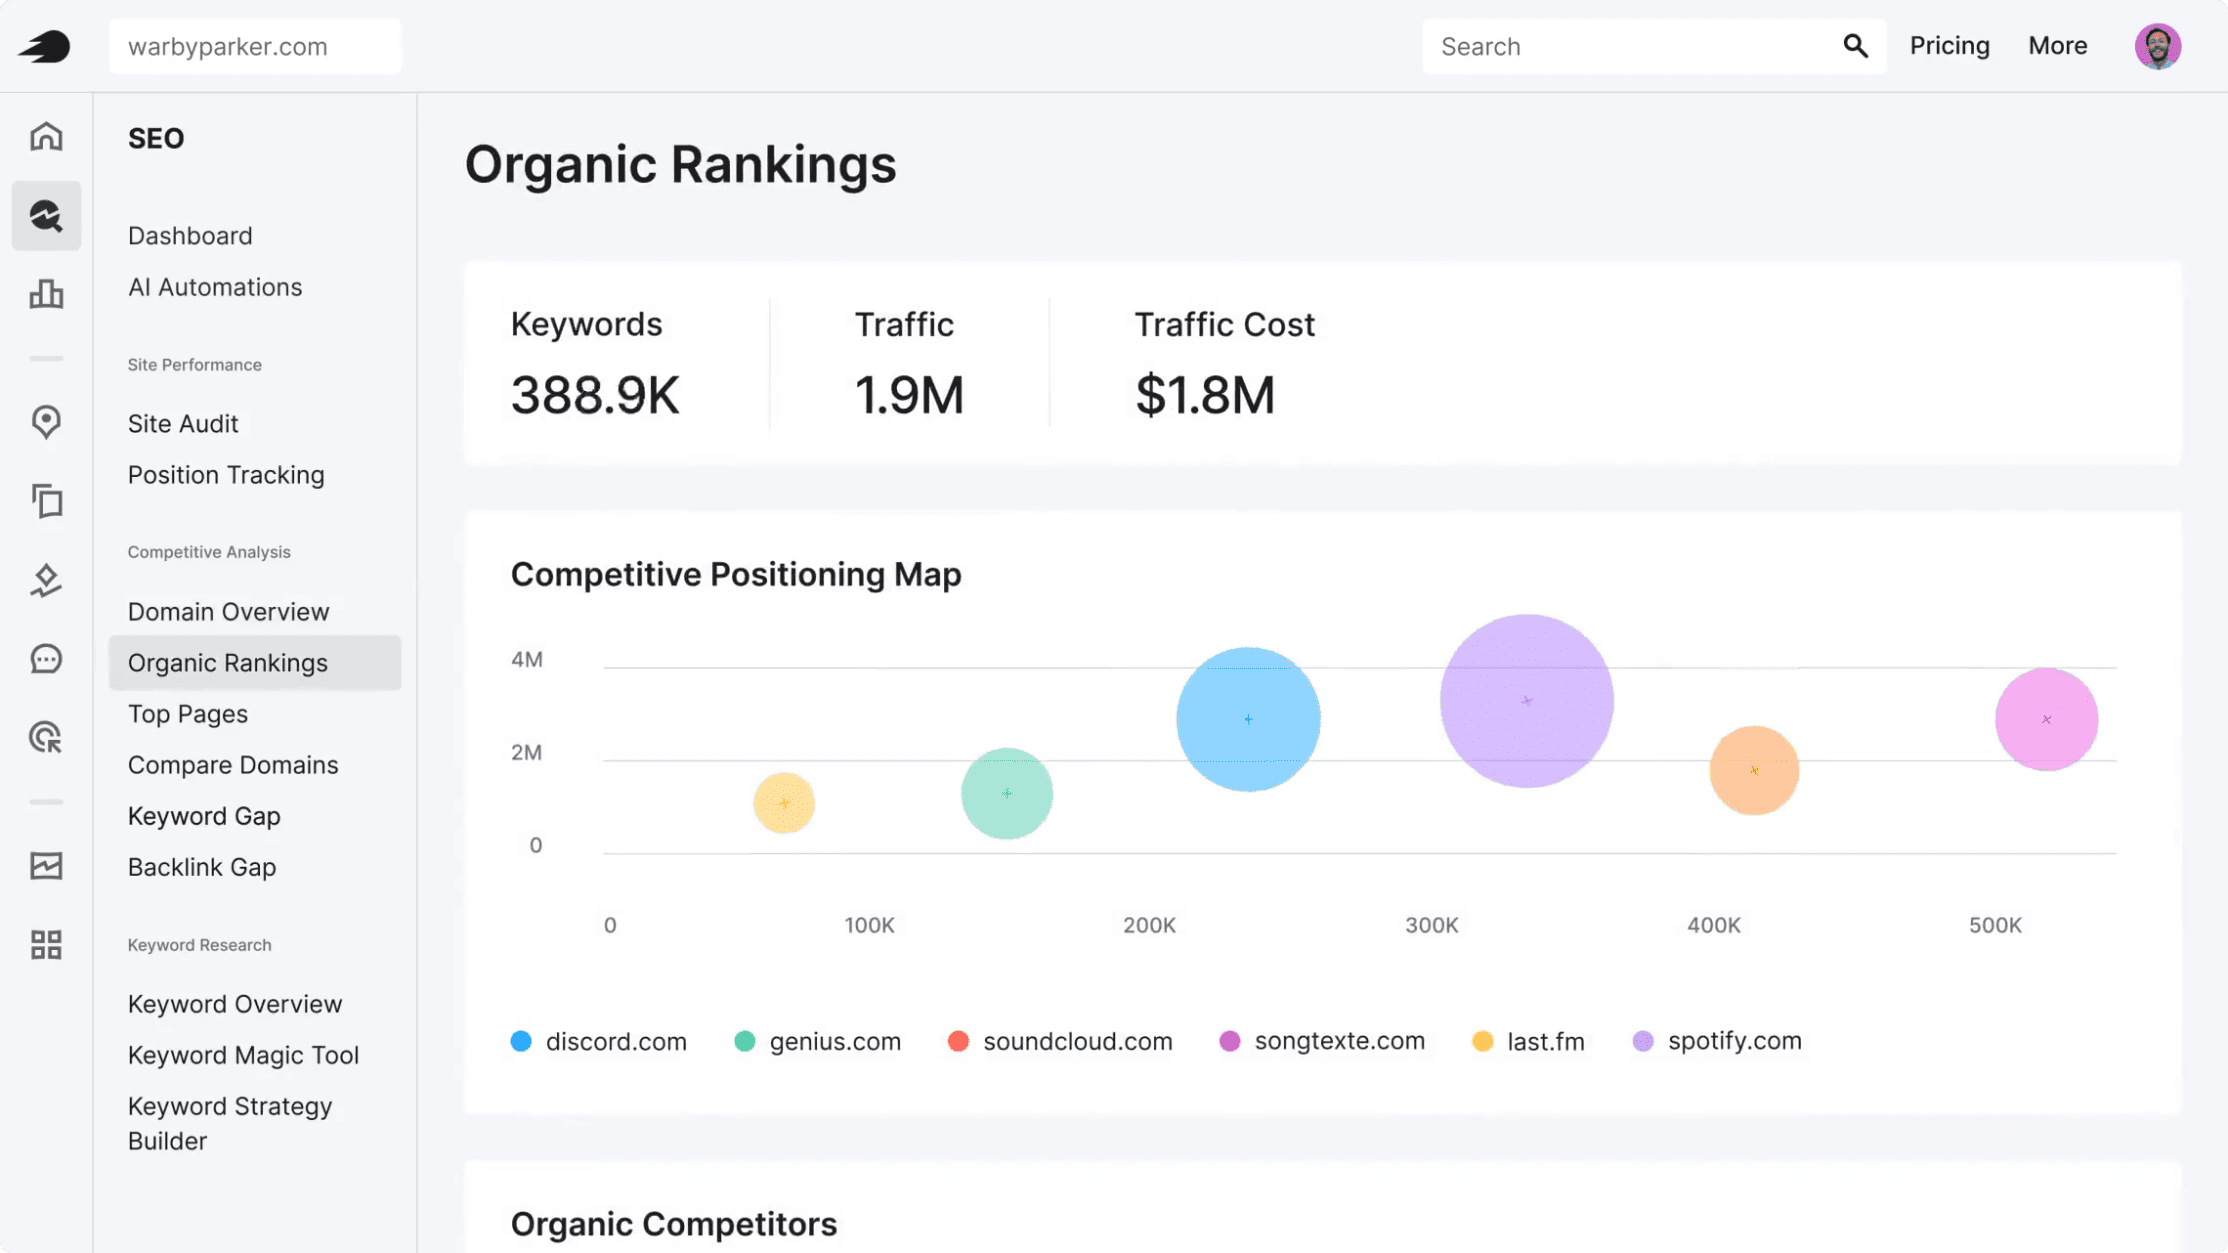Go to Dashboard in SEO menu
This screenshot has width=2228, height=1253.
190,236
